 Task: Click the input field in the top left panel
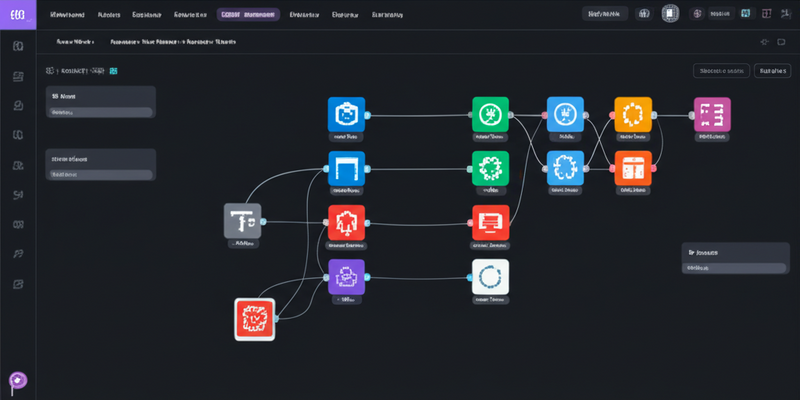[101, 113]
